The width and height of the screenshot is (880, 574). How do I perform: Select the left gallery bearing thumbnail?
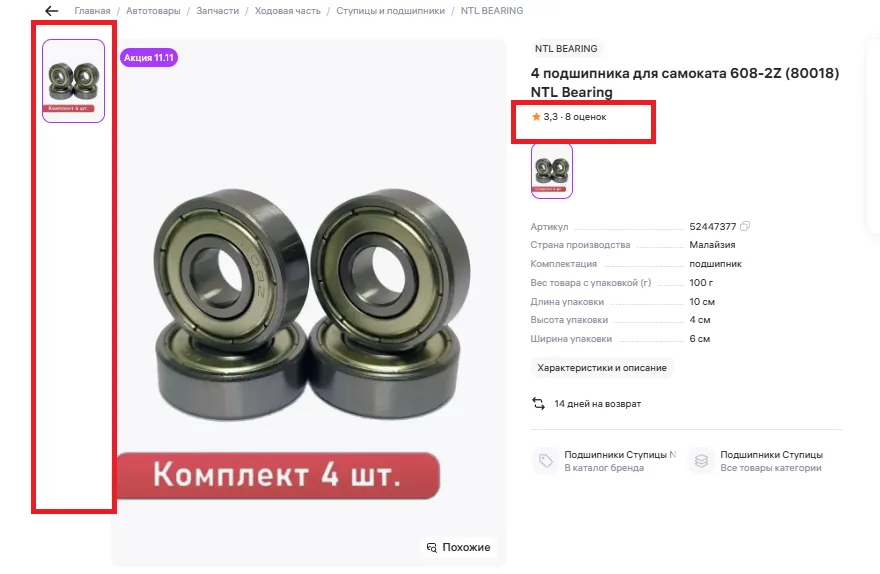click(x=74, y=81)
